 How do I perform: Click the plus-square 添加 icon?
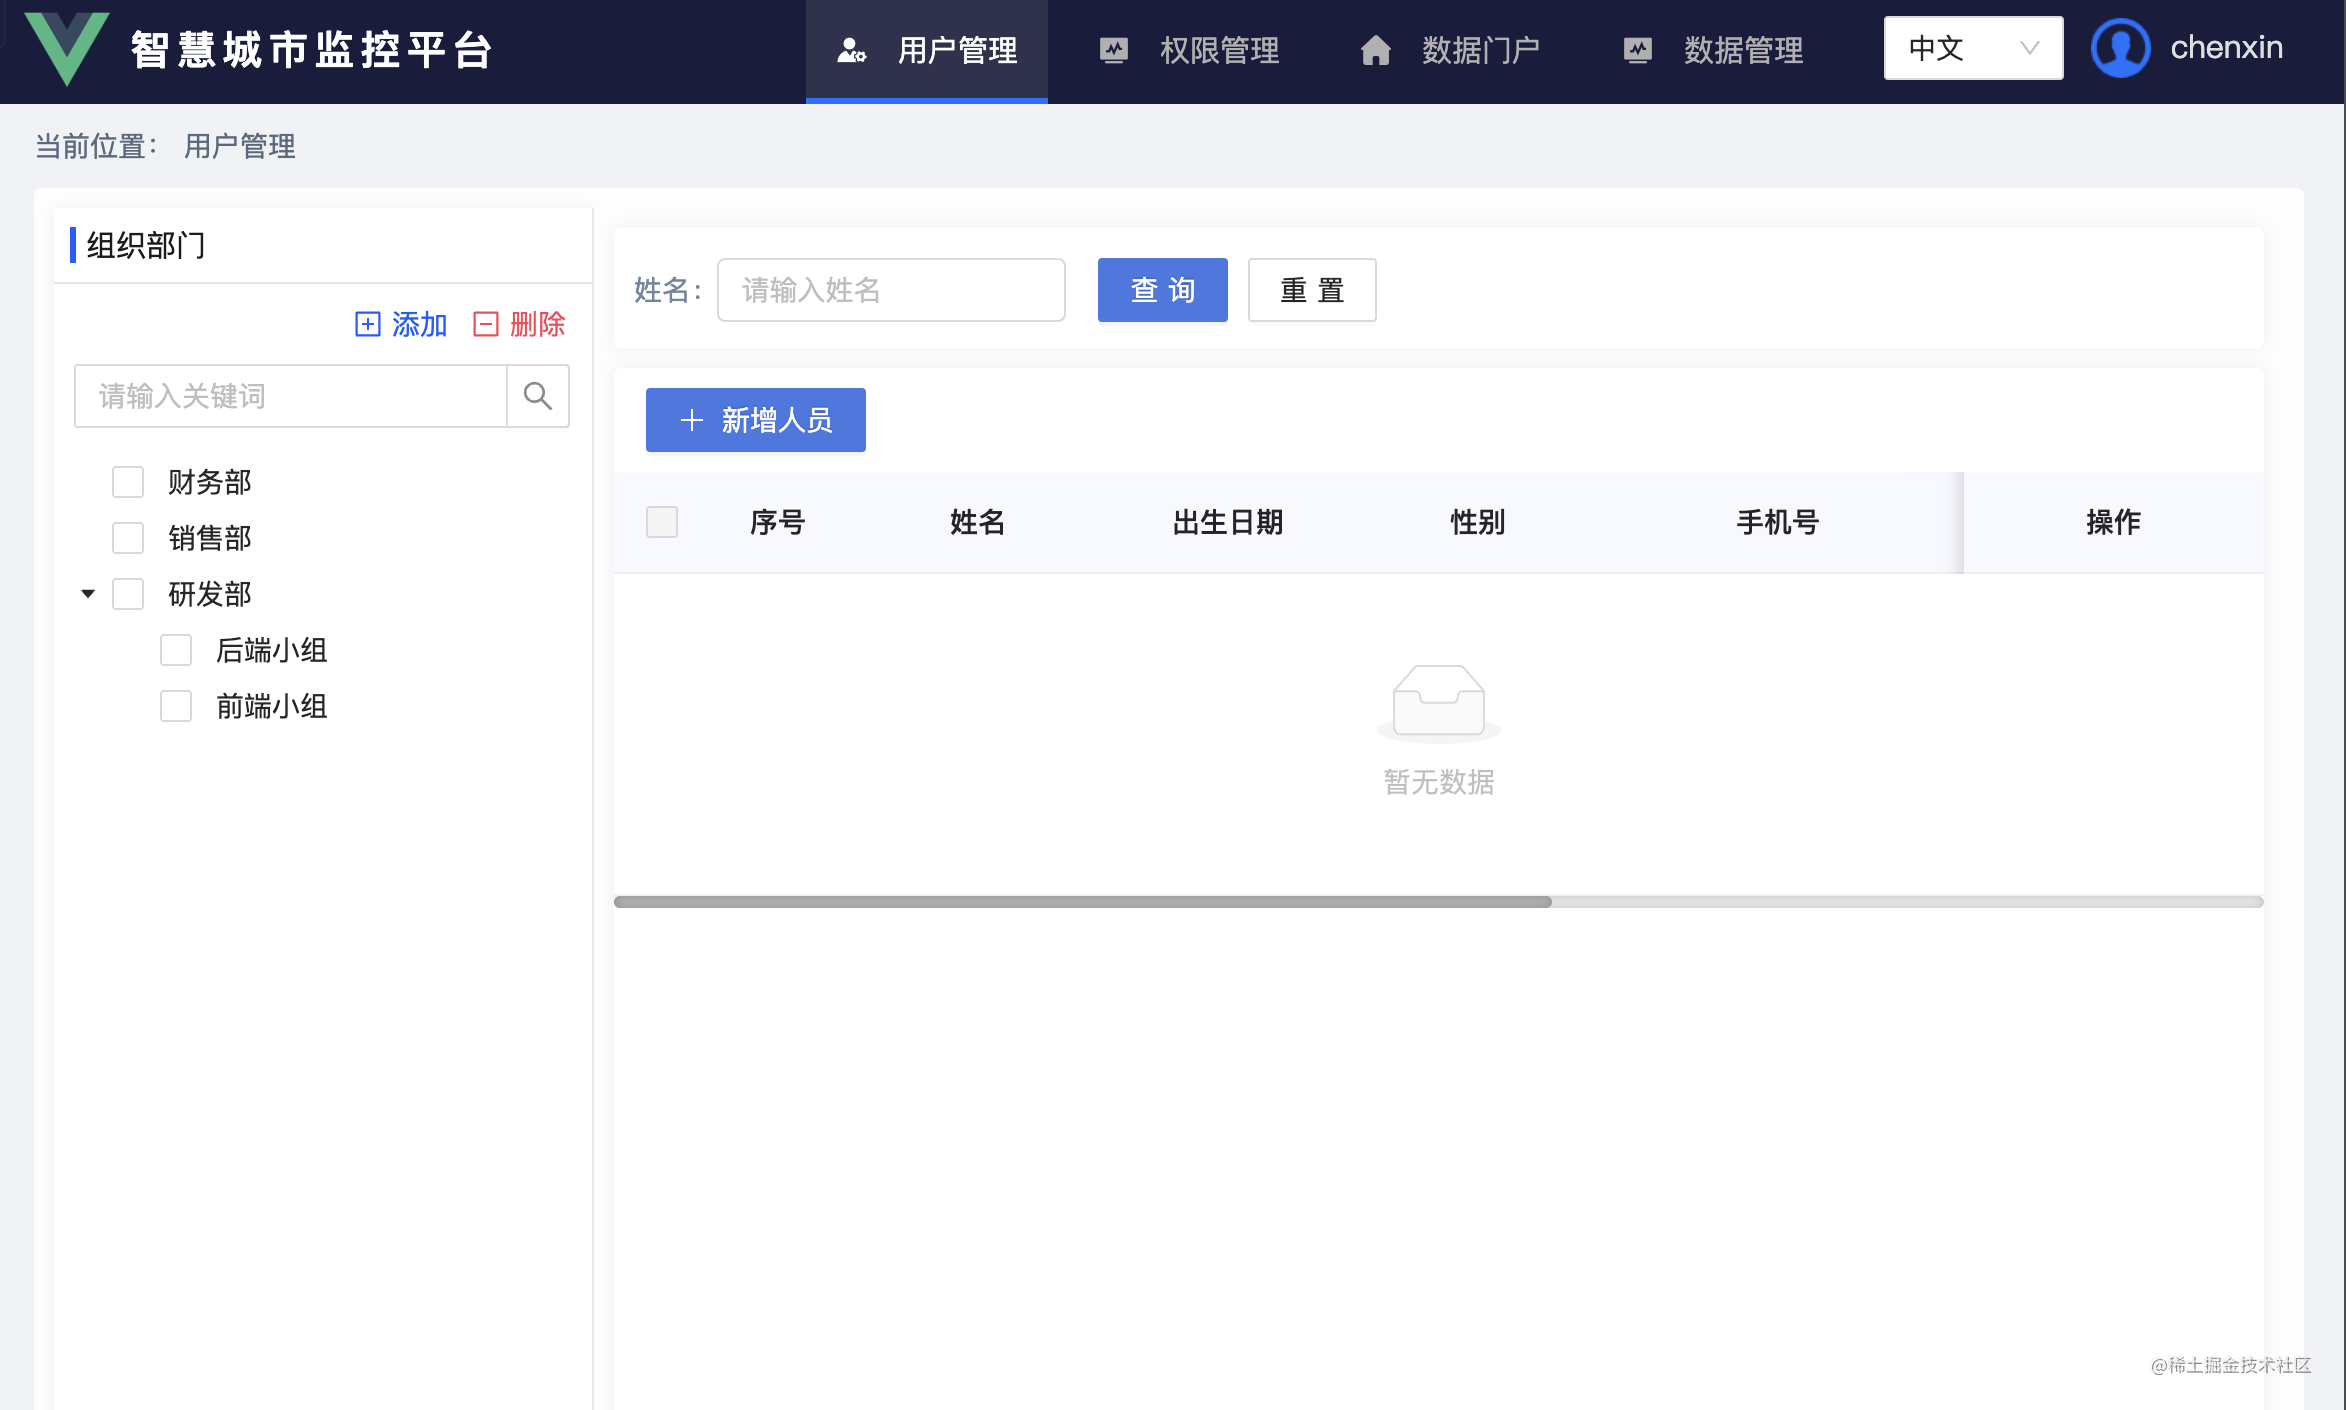click(368, 324)
